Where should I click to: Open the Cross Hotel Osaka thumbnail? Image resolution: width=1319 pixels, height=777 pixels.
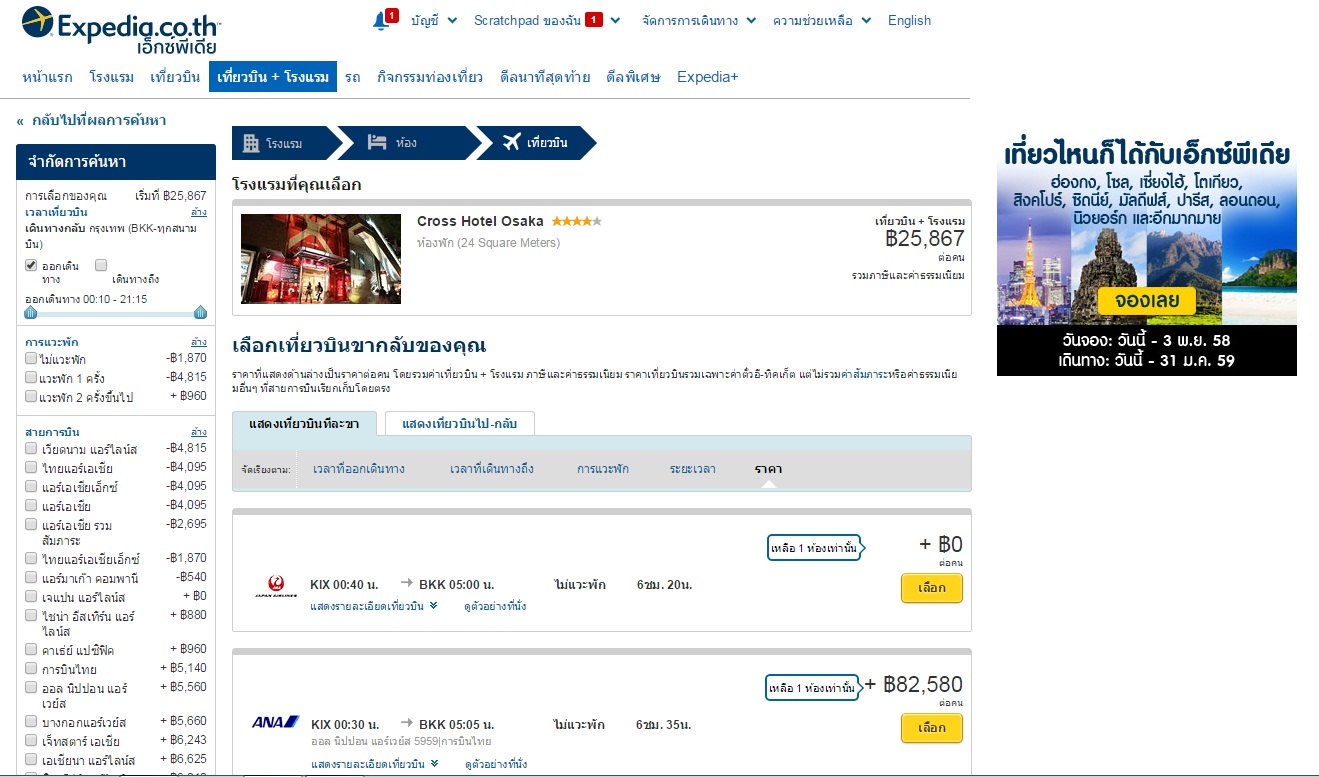point(321,259)
